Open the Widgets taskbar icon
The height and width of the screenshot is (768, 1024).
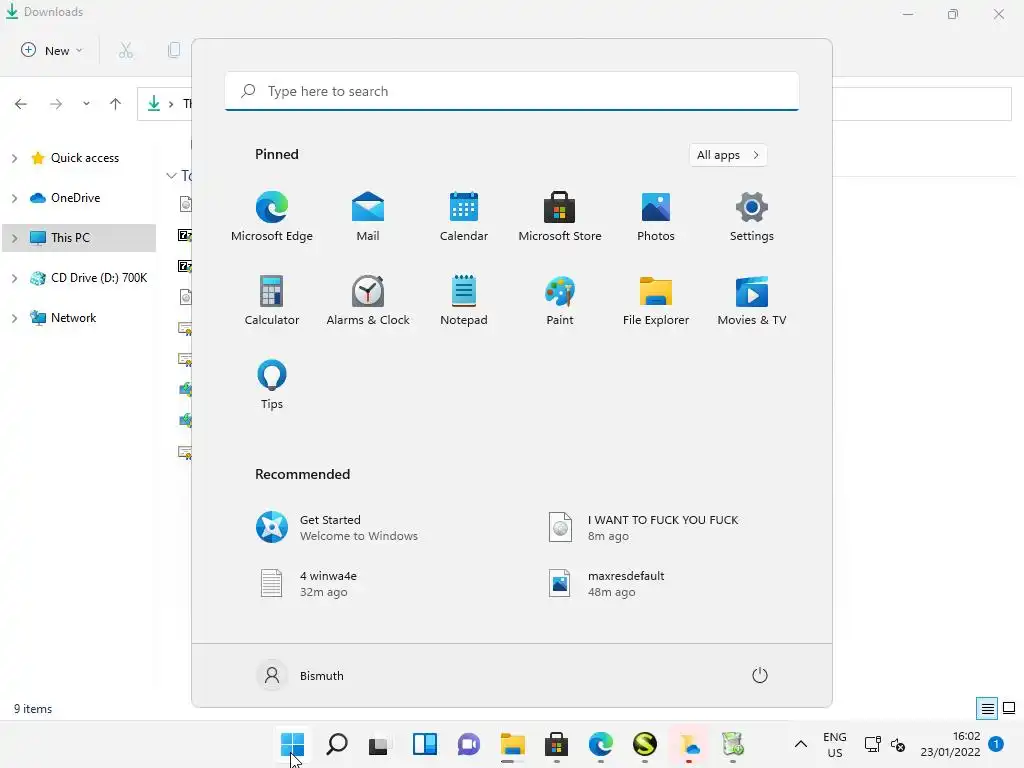pyautogui.click(x=424, y=744)
